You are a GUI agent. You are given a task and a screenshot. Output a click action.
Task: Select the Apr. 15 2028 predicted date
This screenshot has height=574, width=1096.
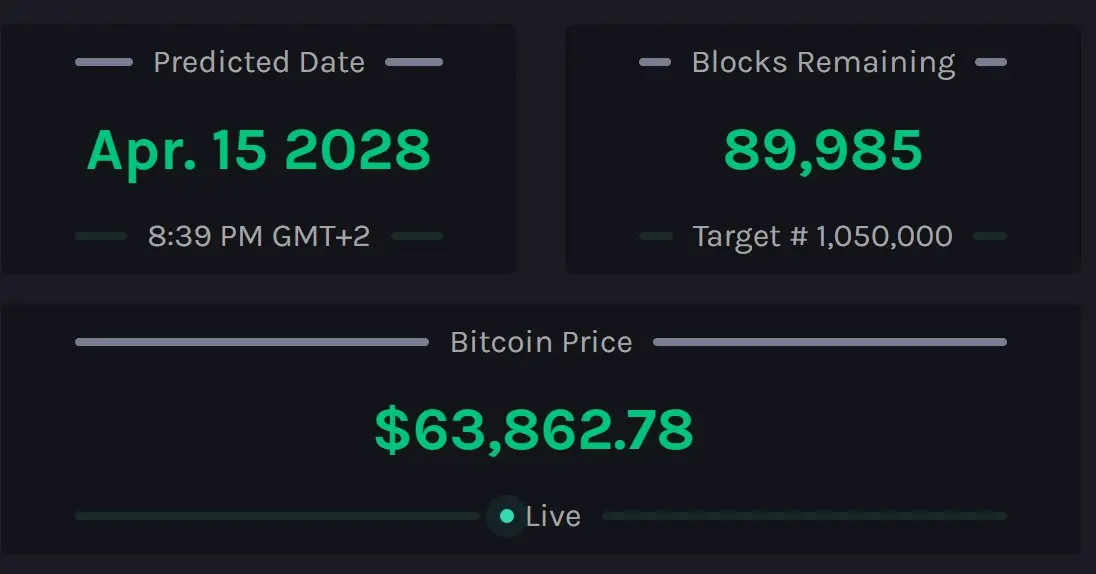[x=259, y=150]
